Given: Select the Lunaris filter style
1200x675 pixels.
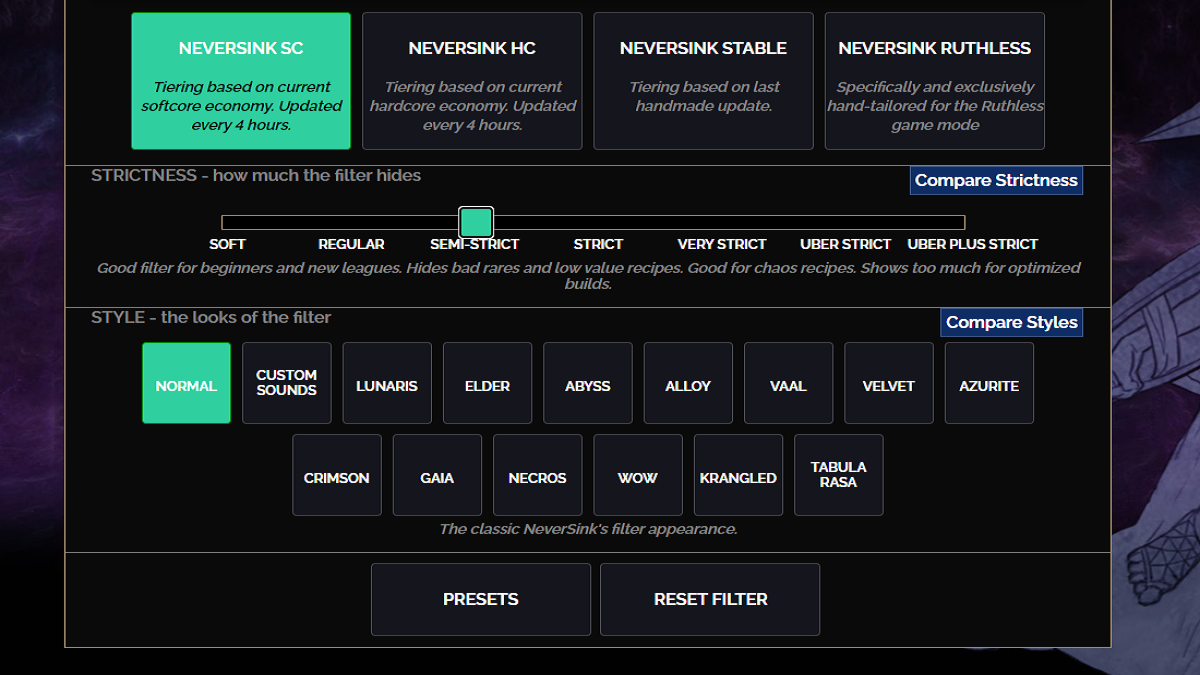Looking at the screenshot, I should [387, 383].
